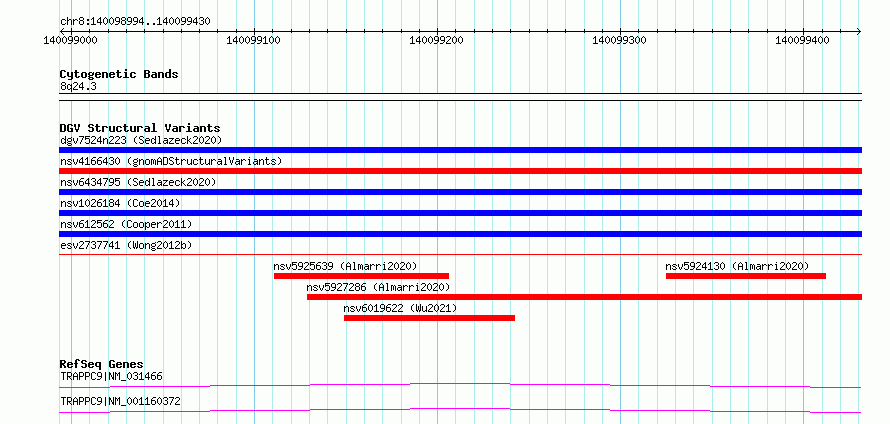Select the red nsv5924130 Almarri2020 bar

[746, 276]
